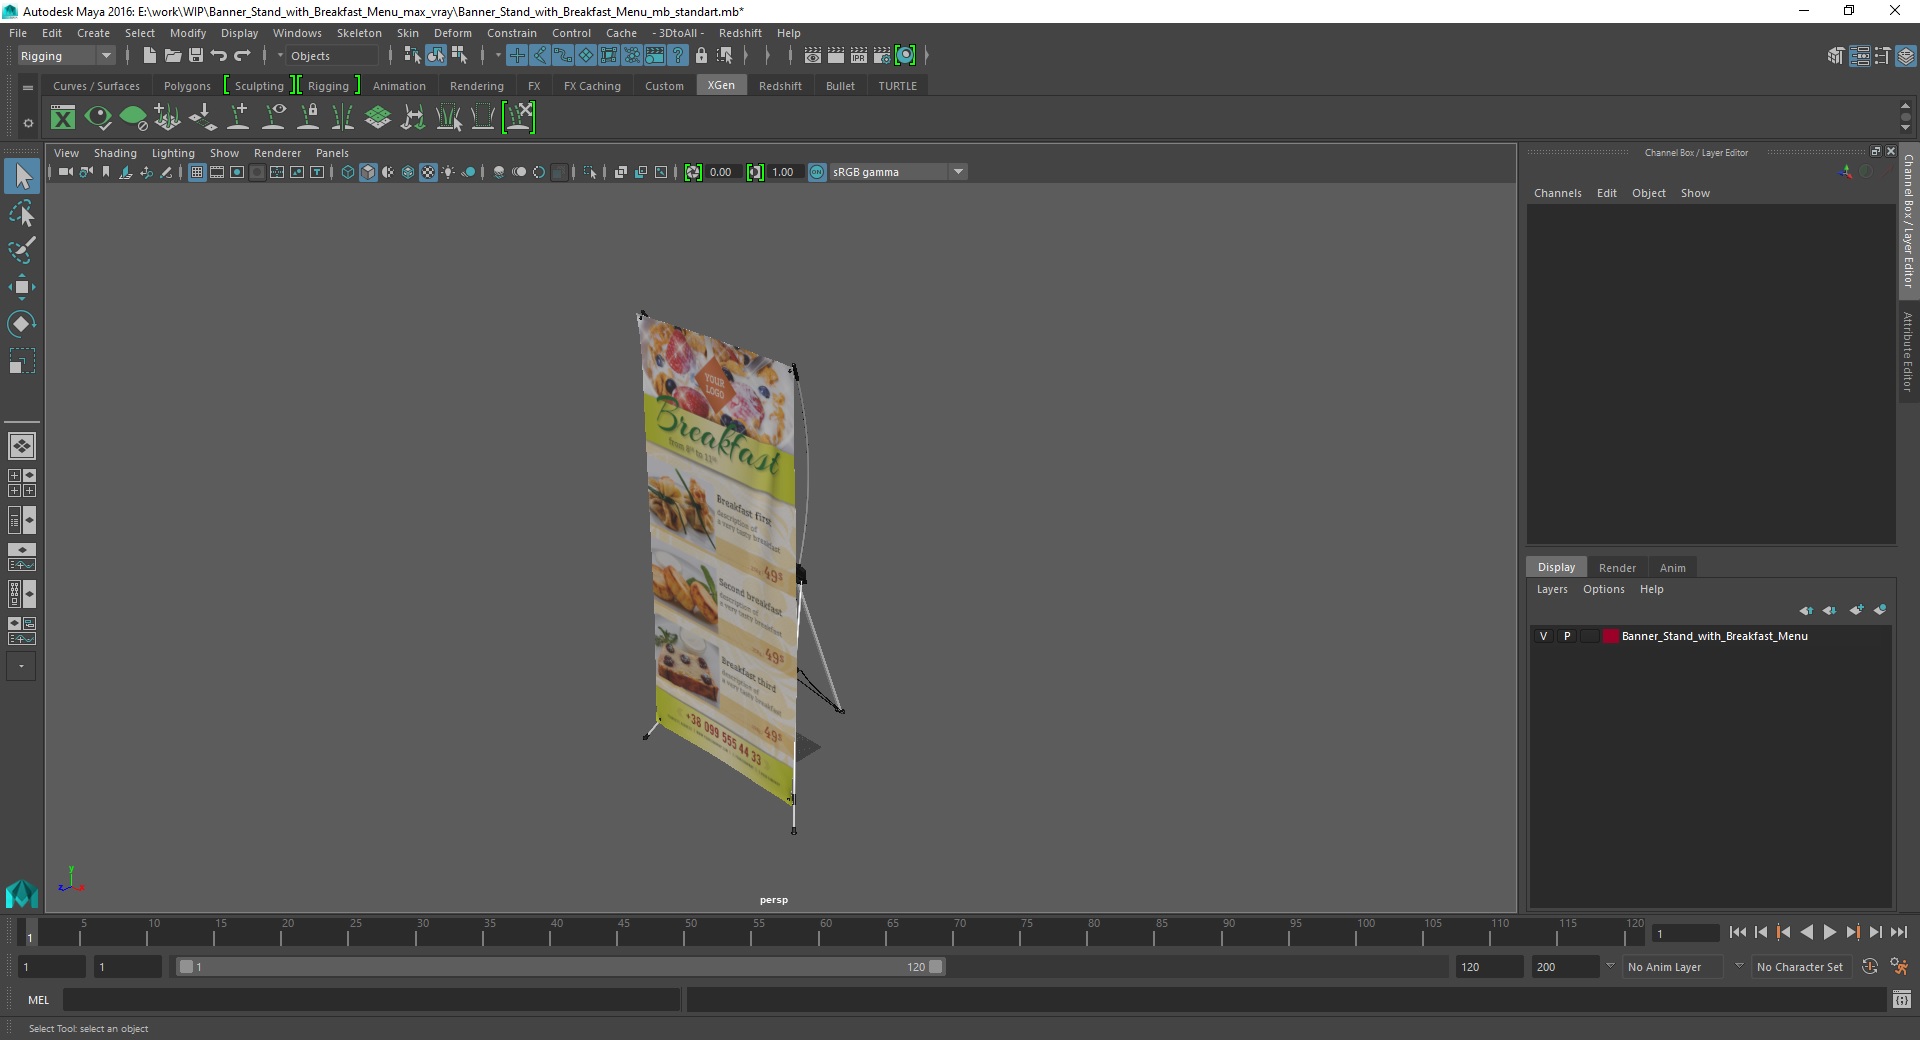Screen dimensions: 1920x1040
Task: Open the Rigging menu set dropdown
Action: (66, 56)
